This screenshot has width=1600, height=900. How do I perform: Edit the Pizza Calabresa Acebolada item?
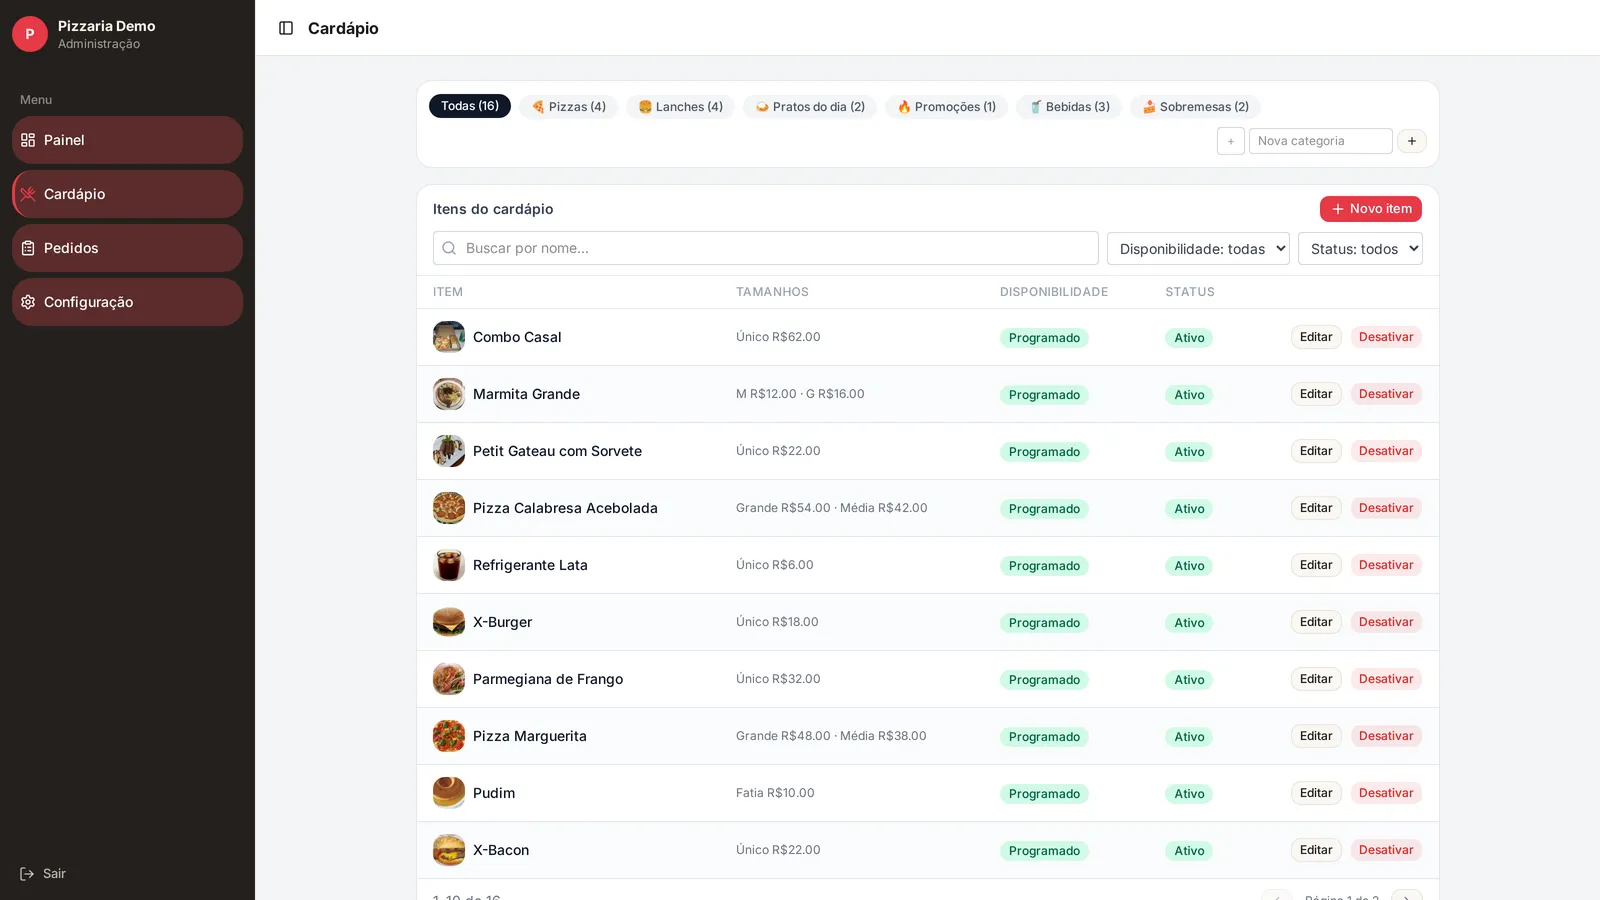click(x=1316, y=508)
